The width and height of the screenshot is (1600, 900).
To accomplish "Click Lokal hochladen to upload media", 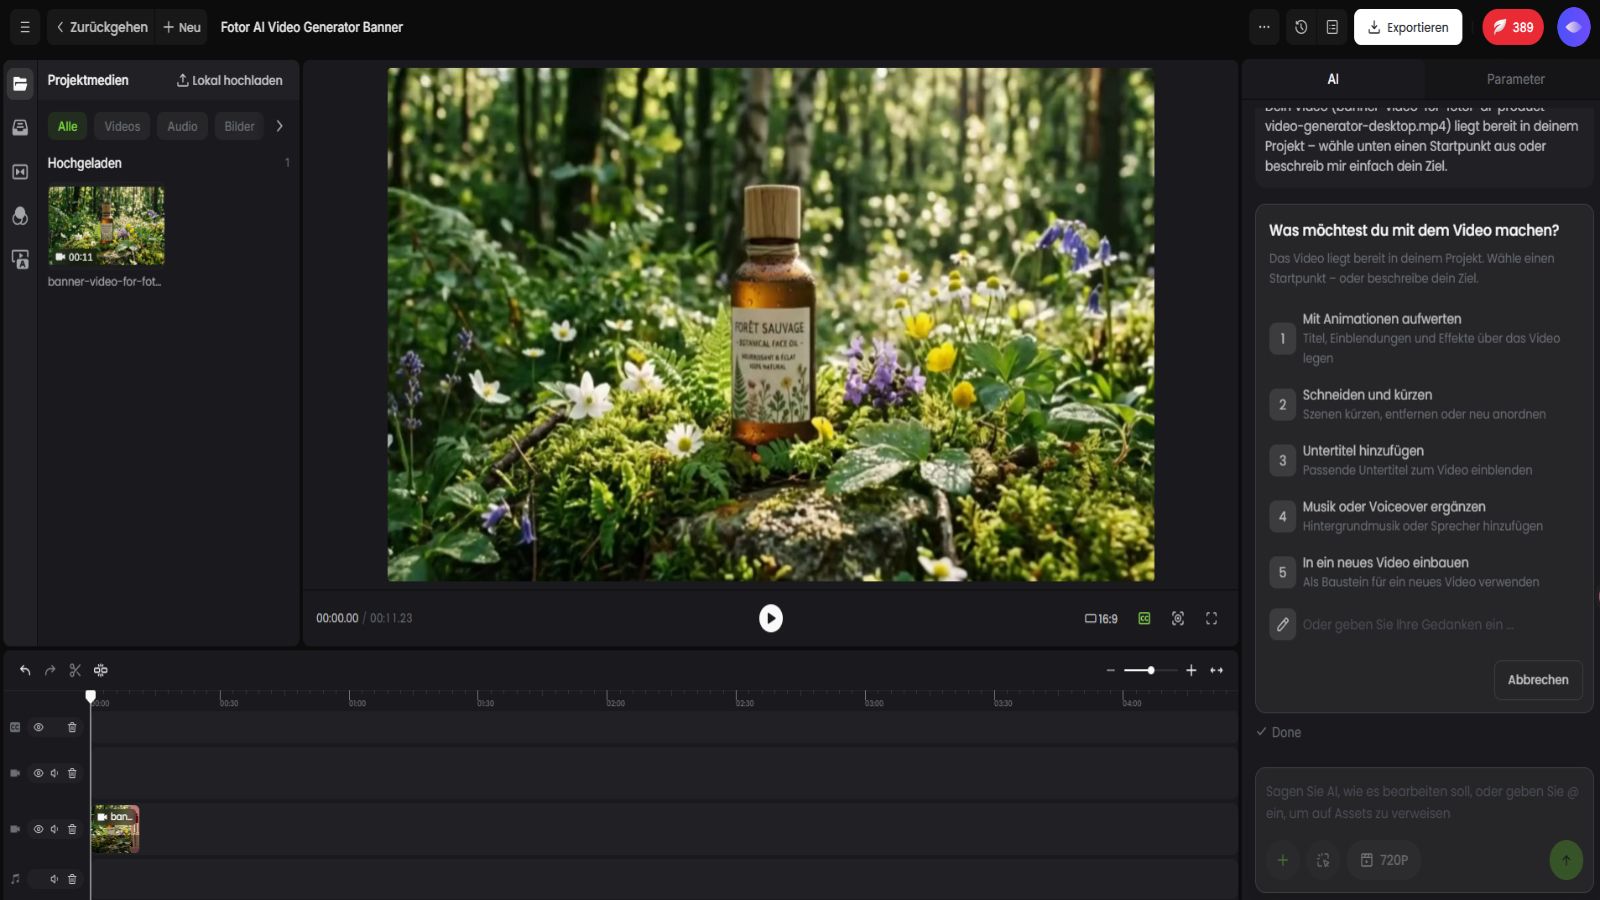I will click(230, 80).
